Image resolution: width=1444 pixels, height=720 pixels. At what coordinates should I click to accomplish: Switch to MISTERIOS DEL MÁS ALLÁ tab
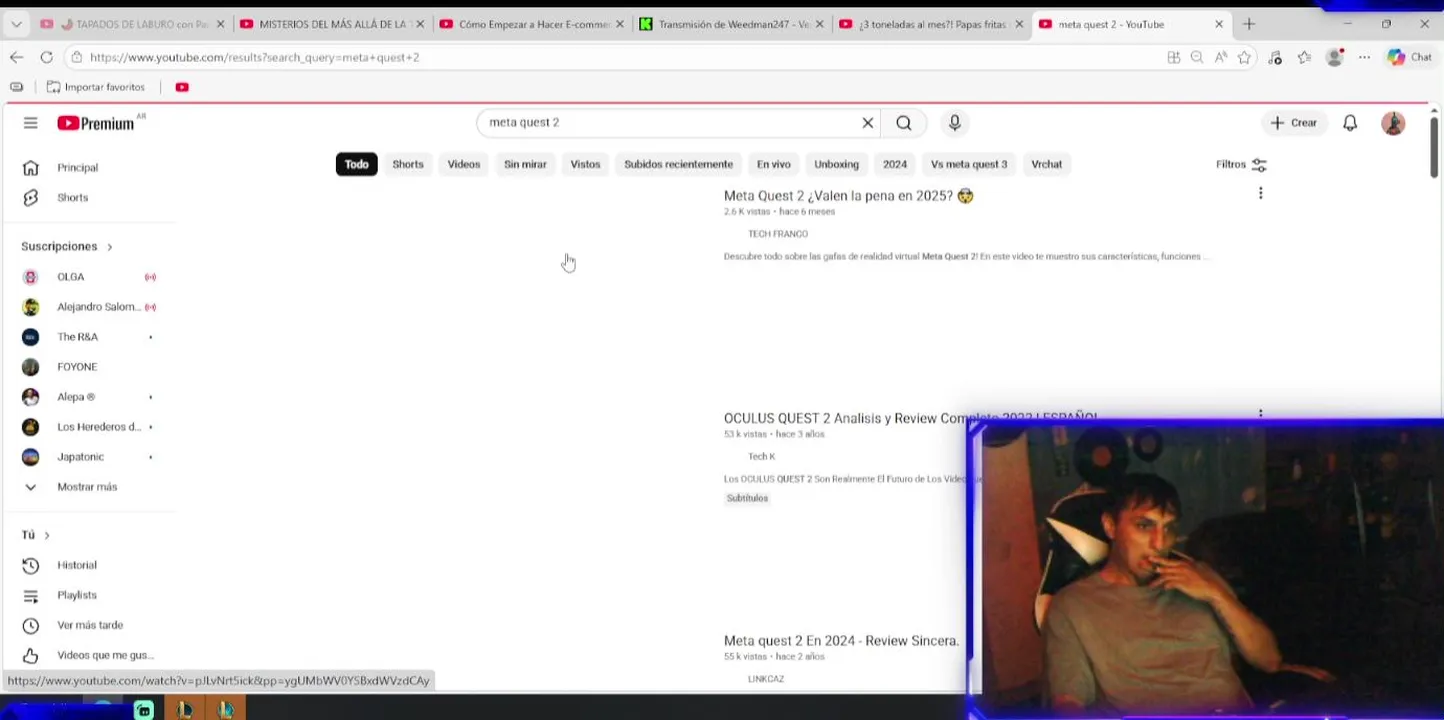coord(331,24)
